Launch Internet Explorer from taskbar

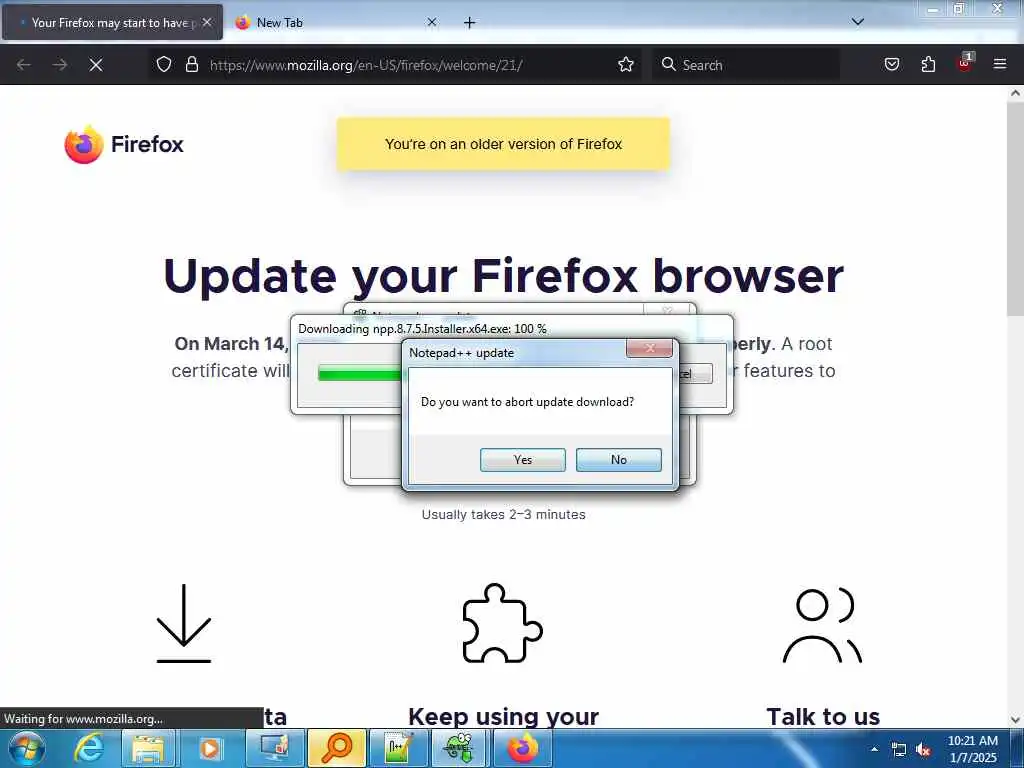[88, 748]
